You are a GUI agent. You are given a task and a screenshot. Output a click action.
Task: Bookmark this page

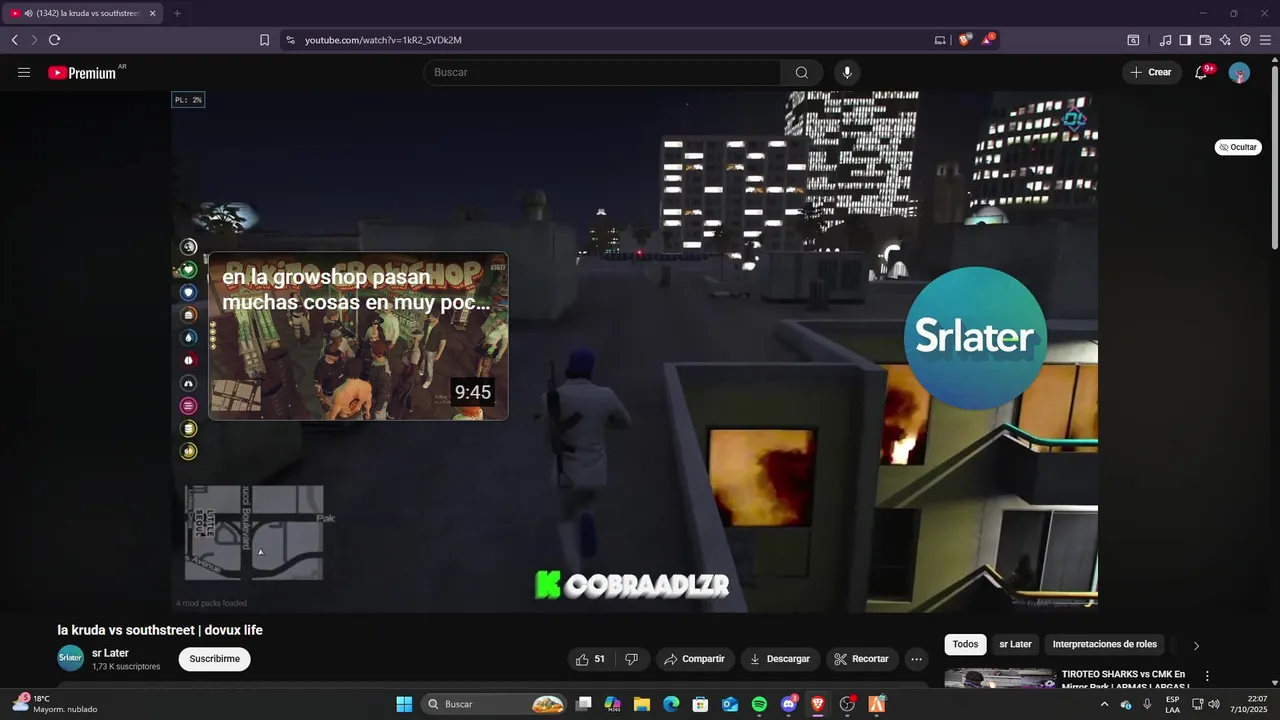pyautogui.click(x=264, y=40)
